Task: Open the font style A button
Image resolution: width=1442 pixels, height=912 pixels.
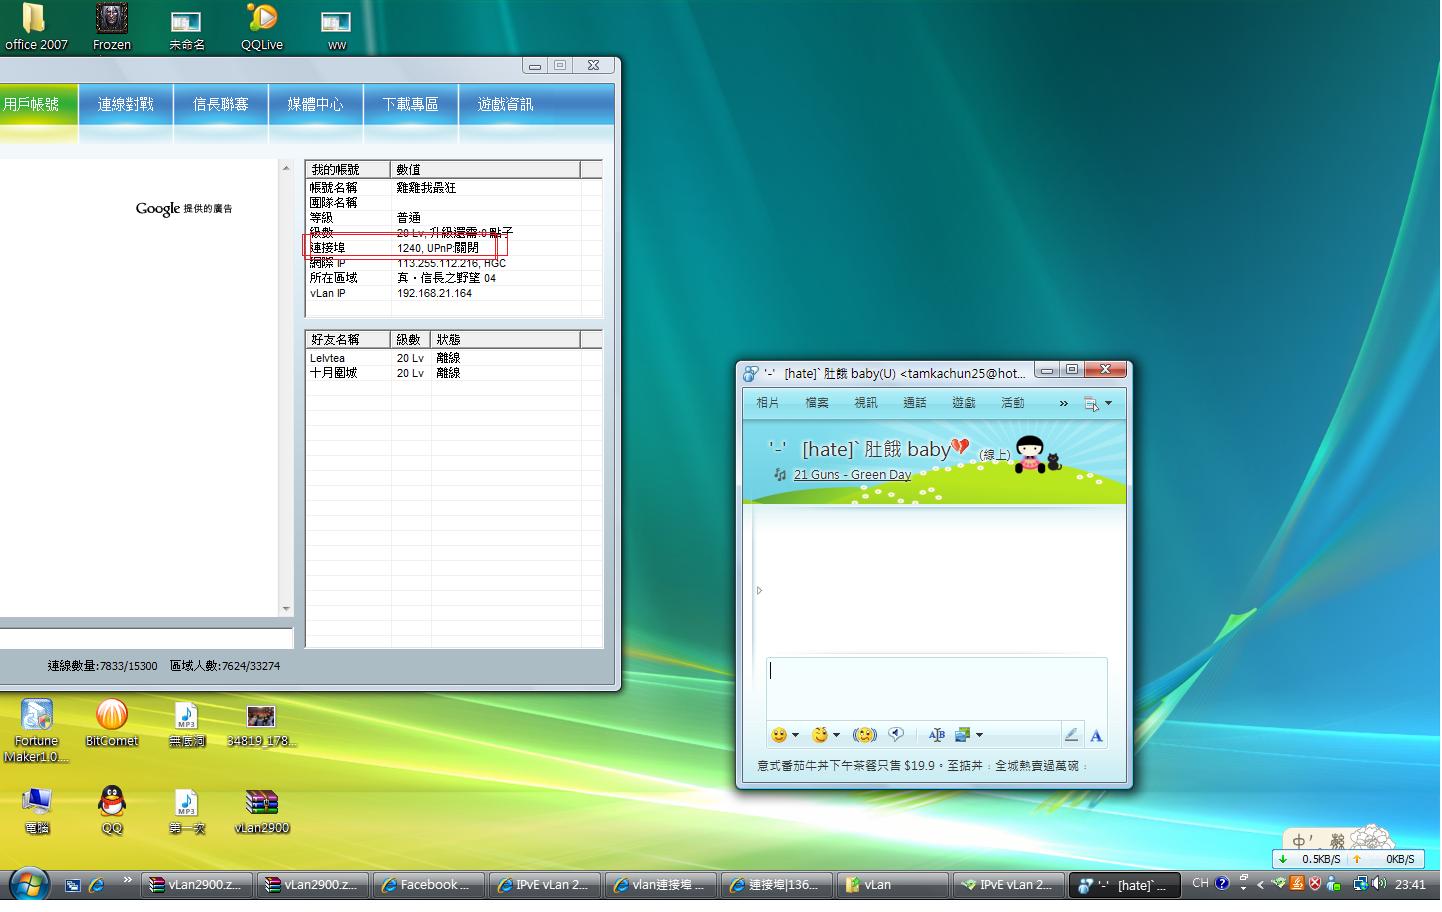Action: click(x=1096, y=735)
